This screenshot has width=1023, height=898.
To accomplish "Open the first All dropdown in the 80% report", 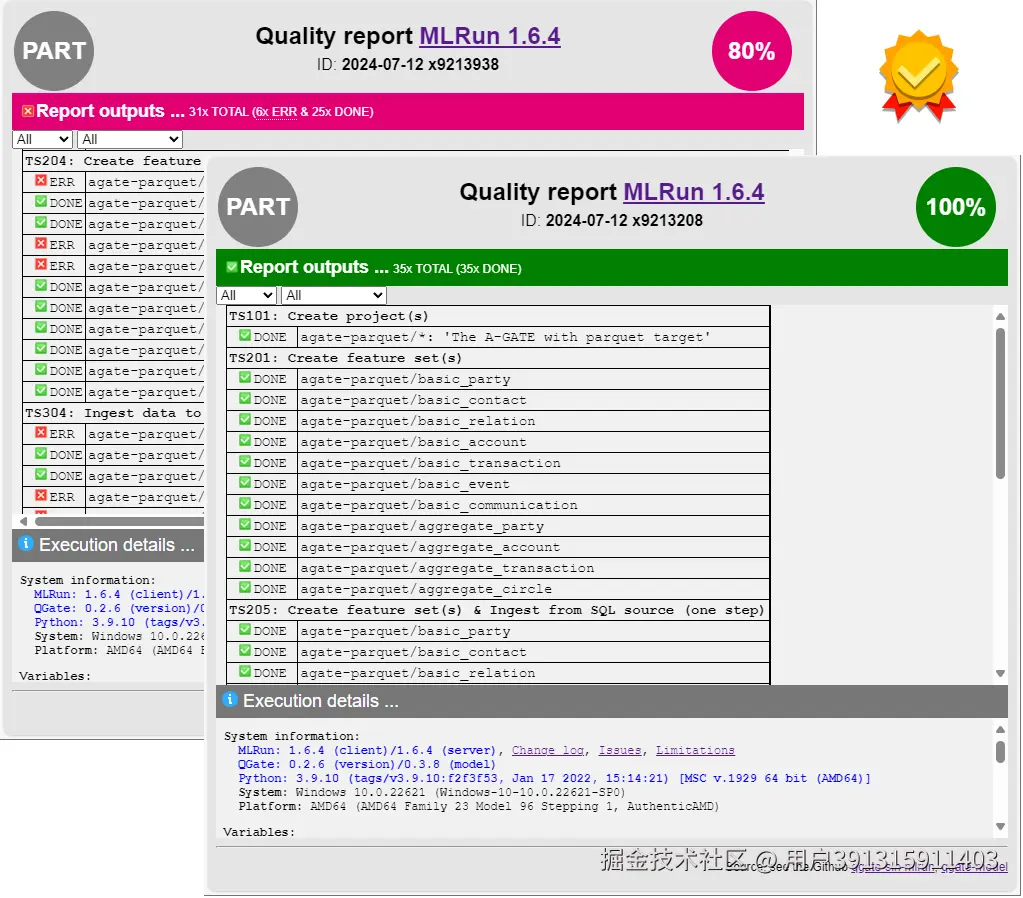I will pyautogui.click(x=42, y=139).
